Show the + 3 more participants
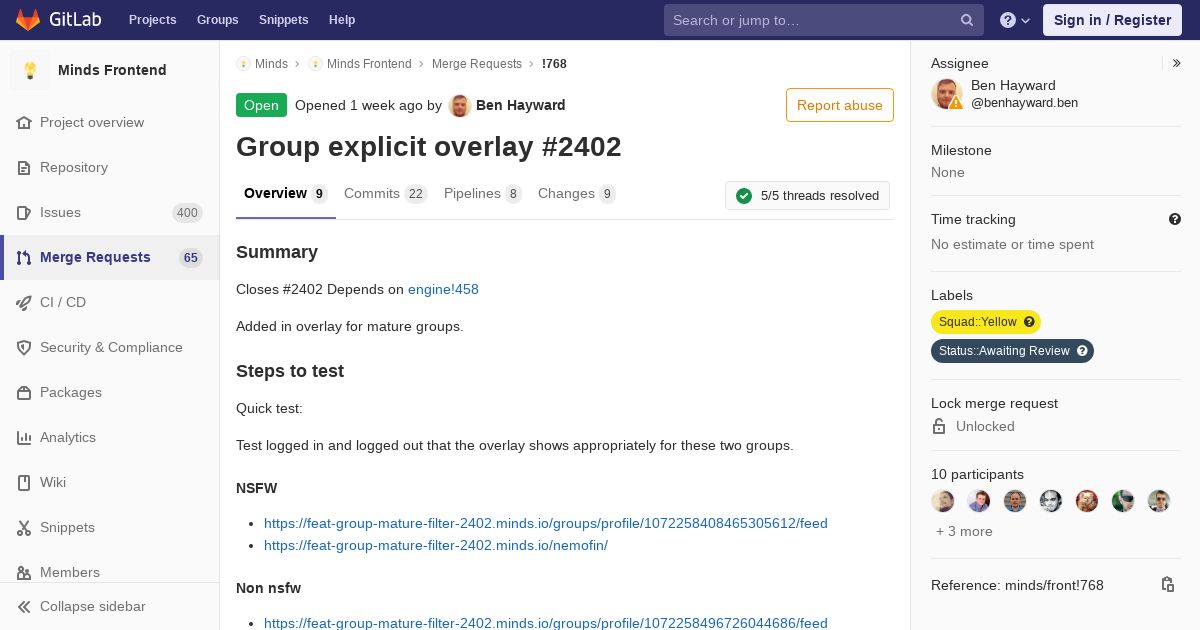The height and width of the screenshot is (630, 1200). [964, 531]
